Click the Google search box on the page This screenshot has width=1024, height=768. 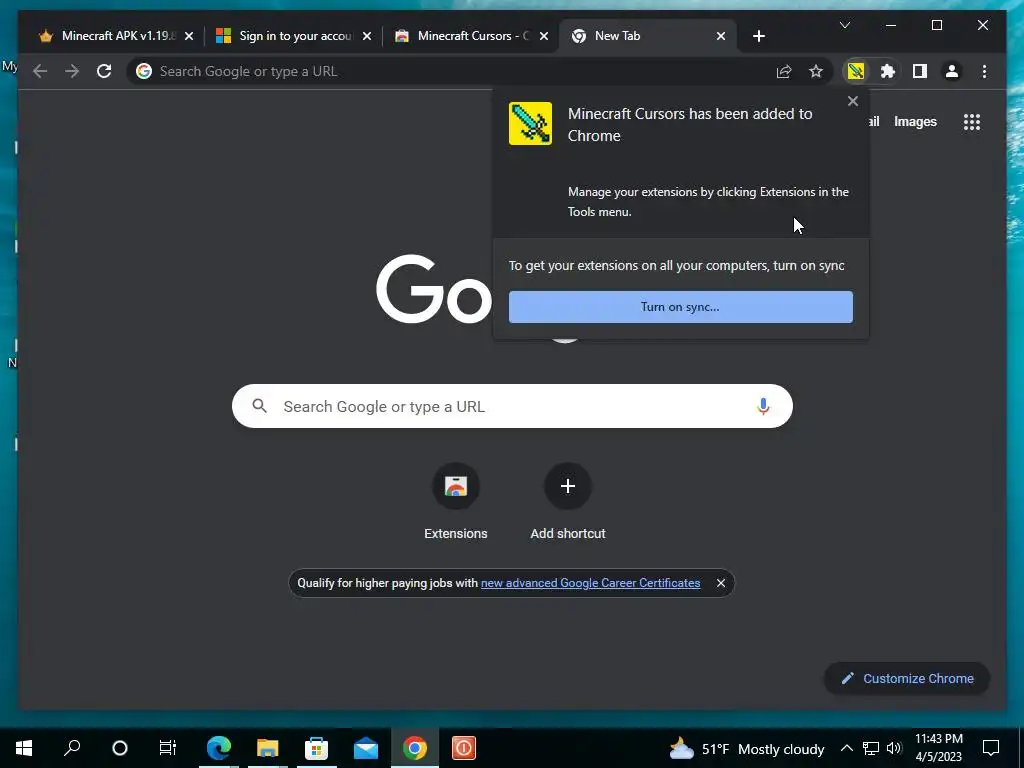tap(512, 406)
